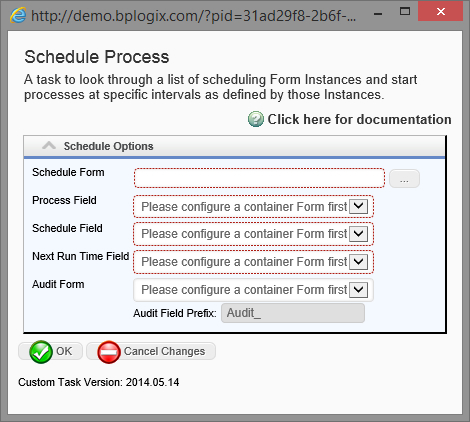Click the OK button label
This screenshot has height=422, width=470.
pyautogui.click(x=64, y=351)
